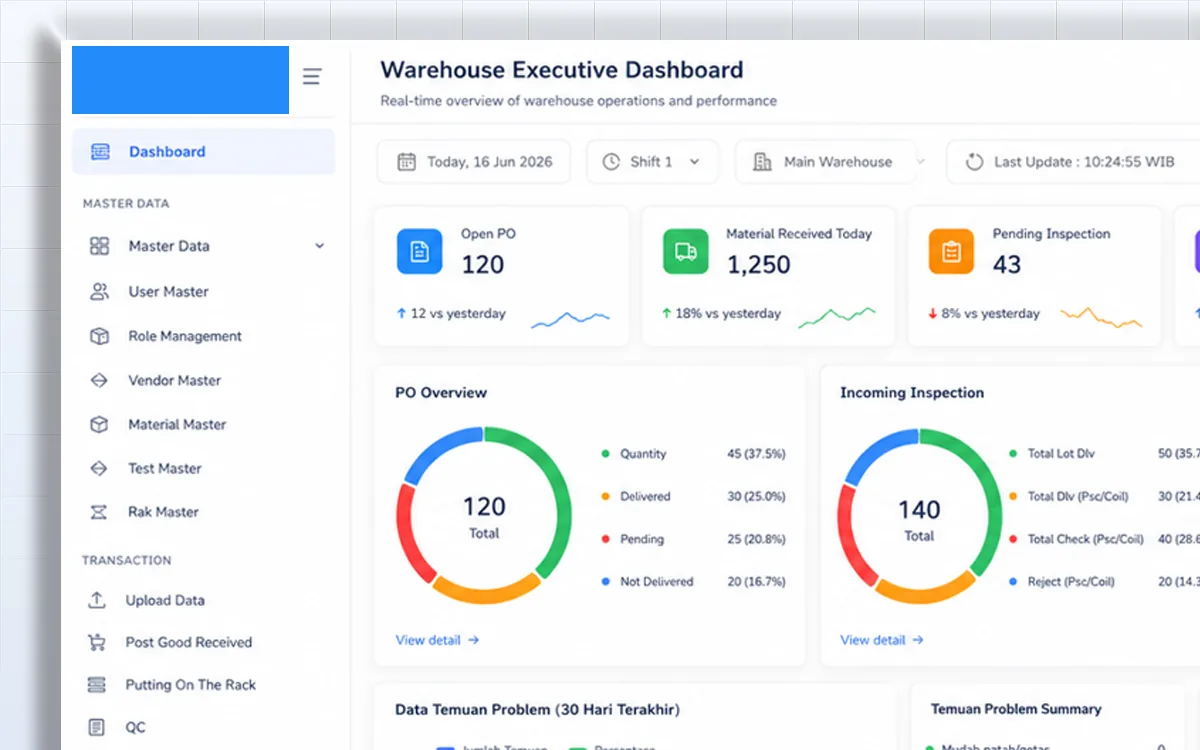Screen dimensions: 1200x750
Task: Click the Role Management cube icon
Action: click(x=99, y=336)
